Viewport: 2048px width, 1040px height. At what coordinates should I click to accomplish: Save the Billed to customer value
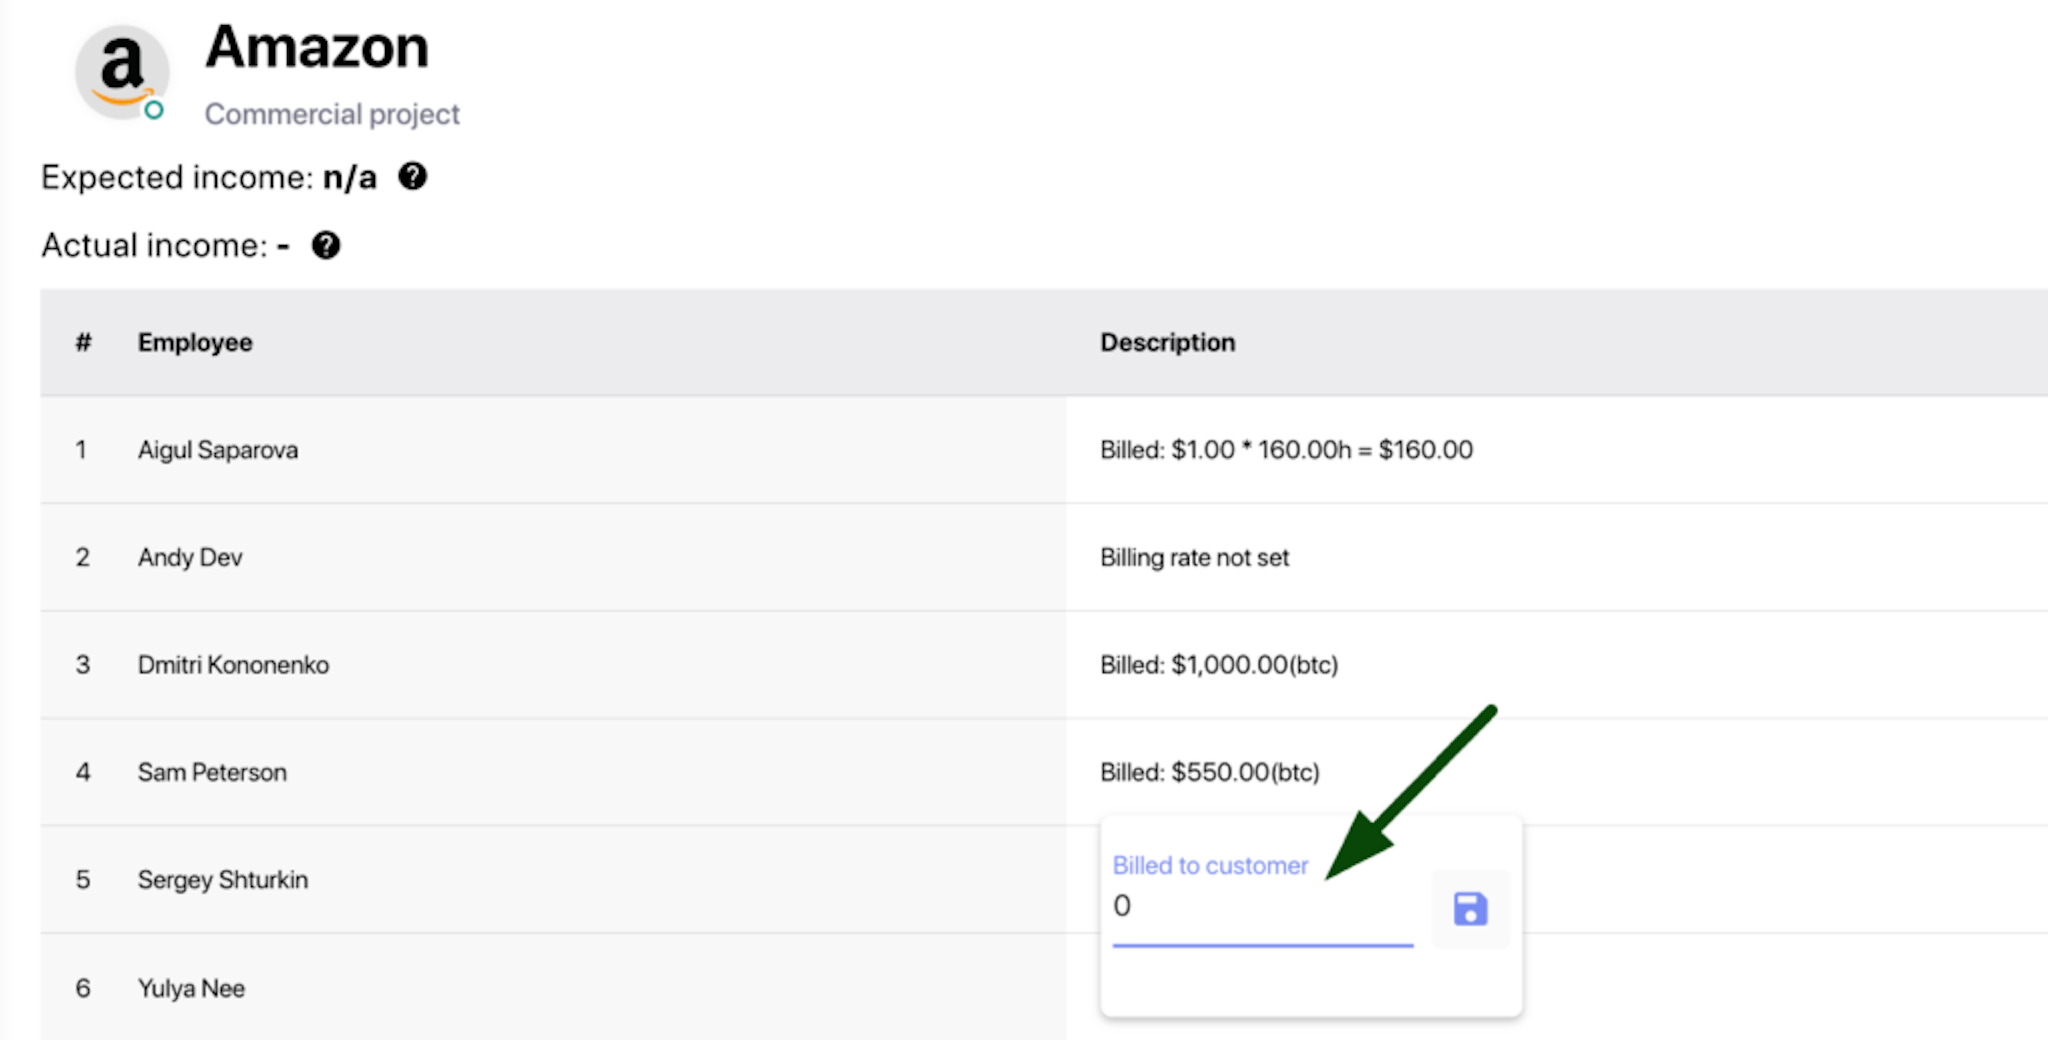[x=1470, y=909]
